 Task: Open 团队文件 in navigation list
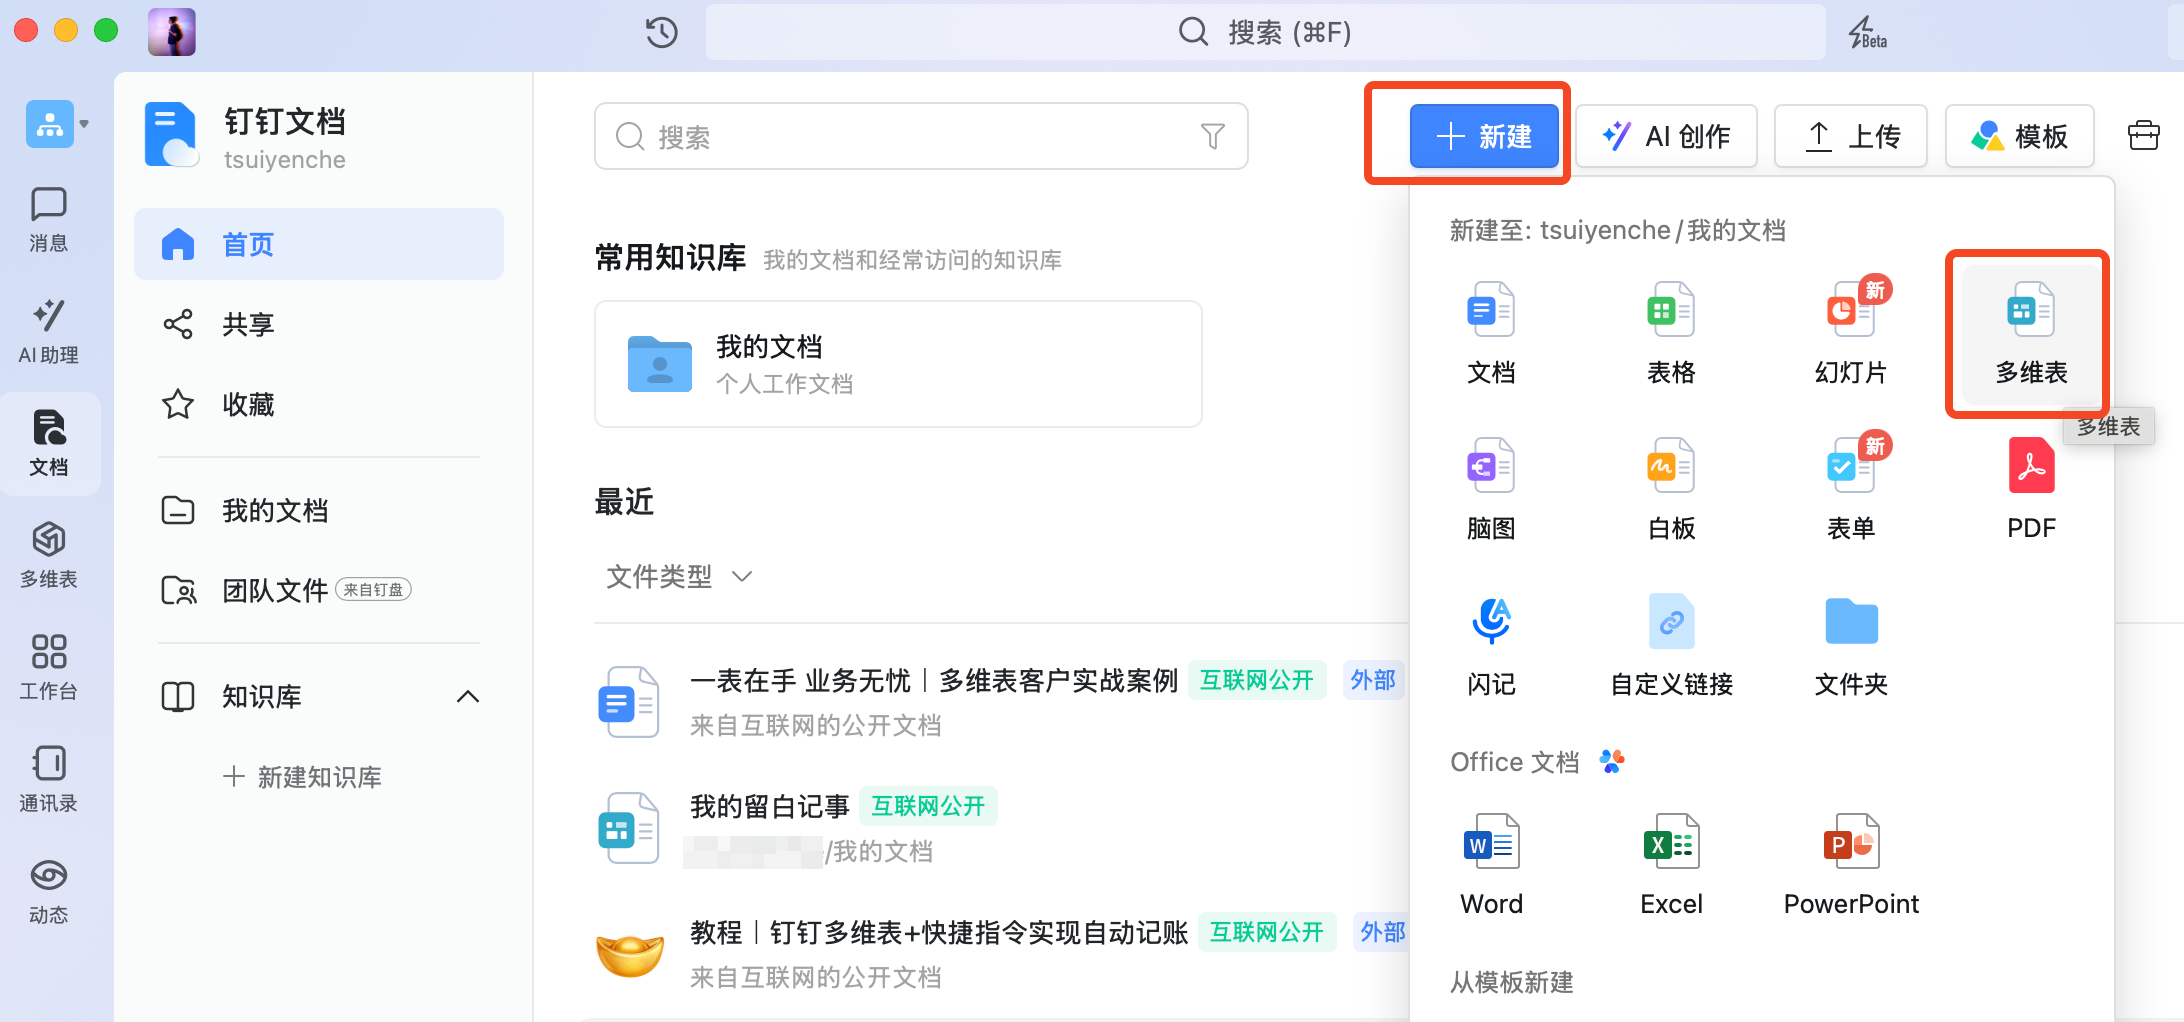point(319,590)
